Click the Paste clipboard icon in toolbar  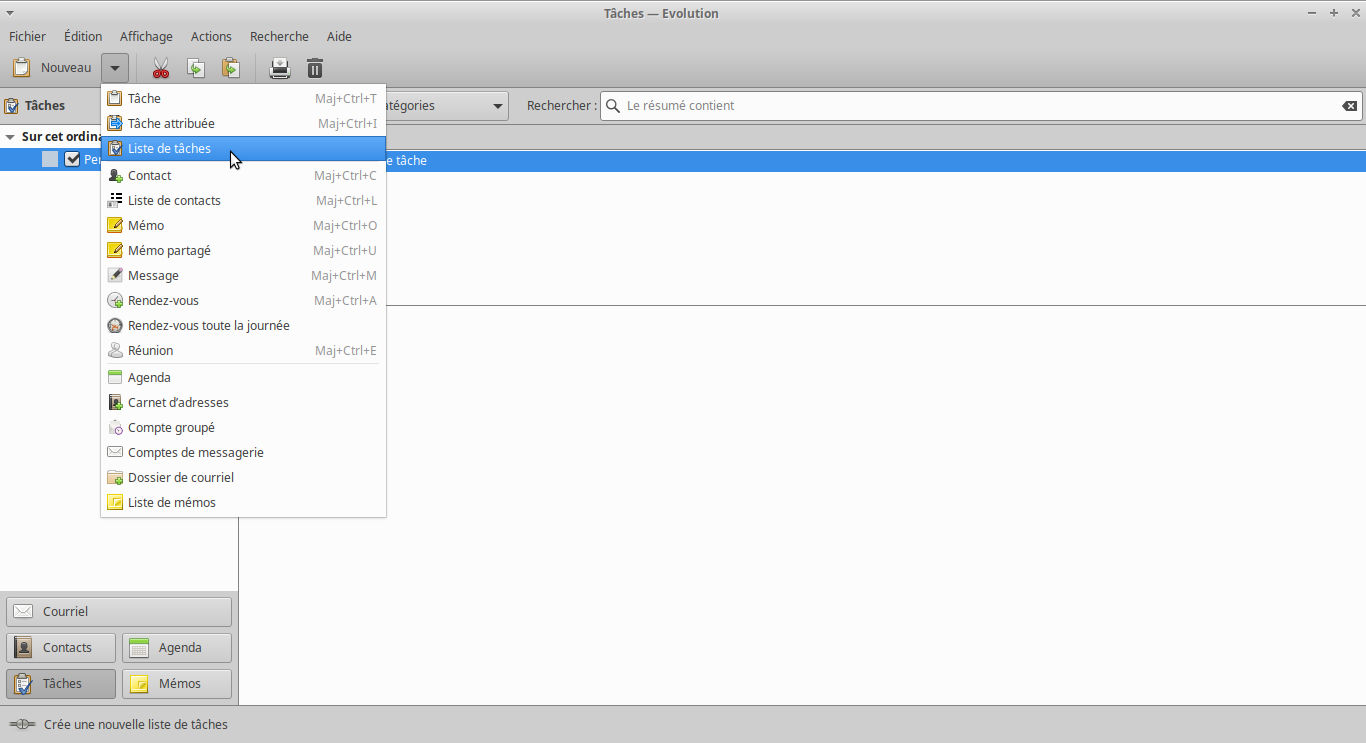point(230,68)
